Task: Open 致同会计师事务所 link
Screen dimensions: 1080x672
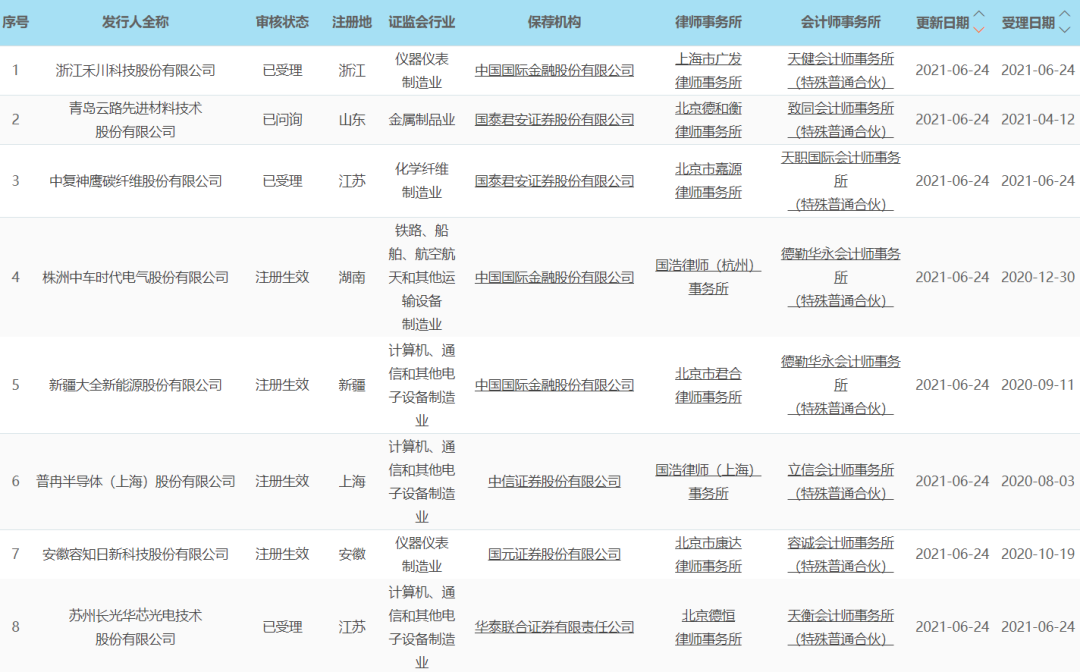Action: [x=840, y=119]
